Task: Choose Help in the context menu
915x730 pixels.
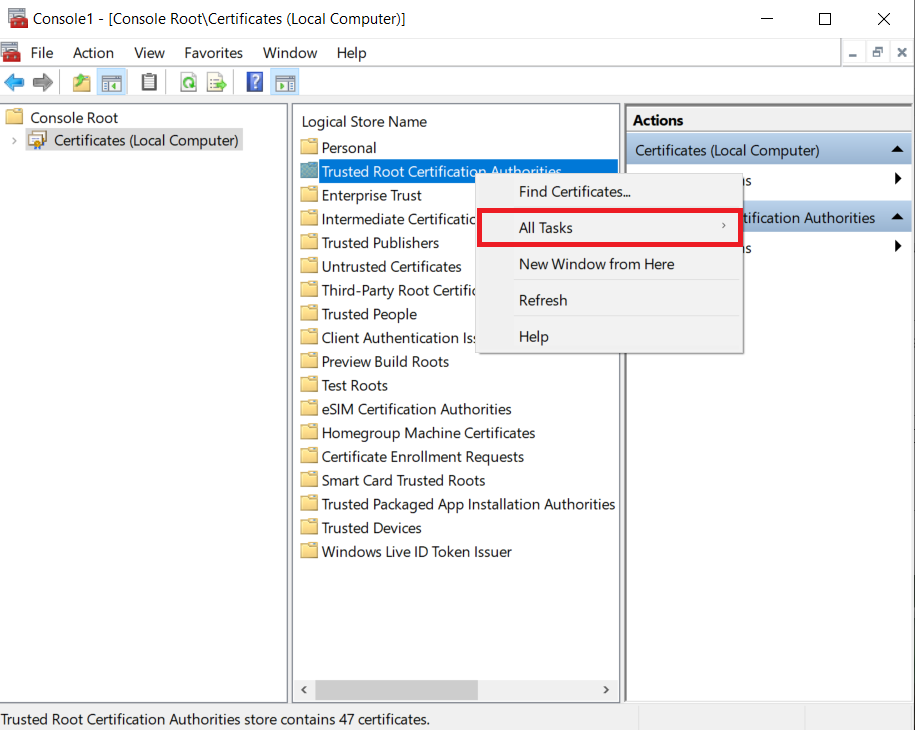Action: point(609,337)
